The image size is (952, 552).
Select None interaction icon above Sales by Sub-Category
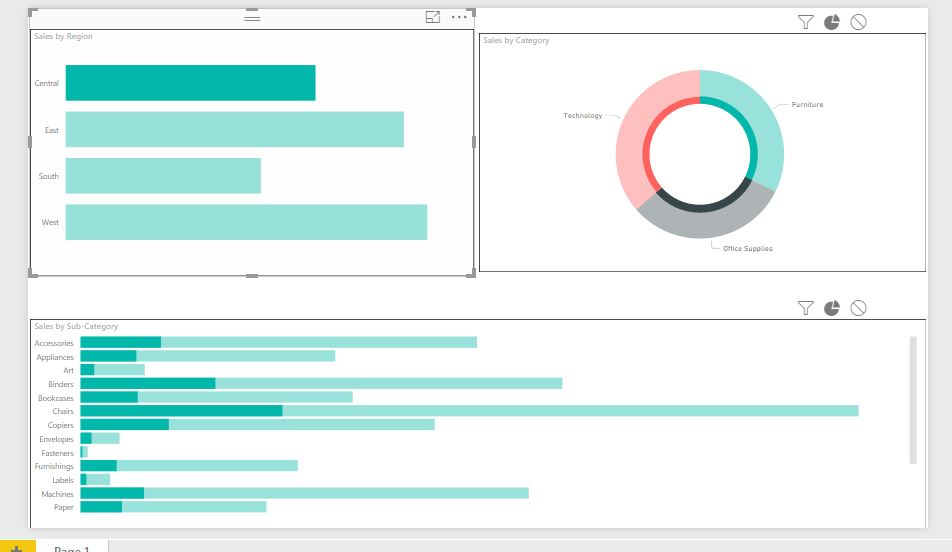pos(858,308)
